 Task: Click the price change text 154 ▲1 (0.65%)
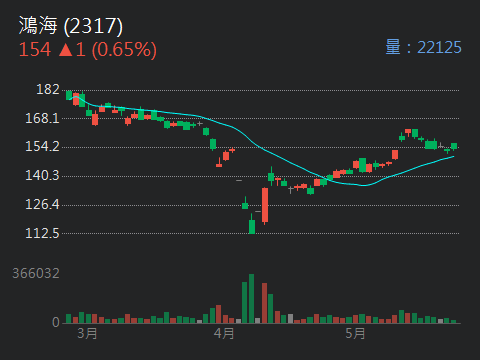point(88,50)
